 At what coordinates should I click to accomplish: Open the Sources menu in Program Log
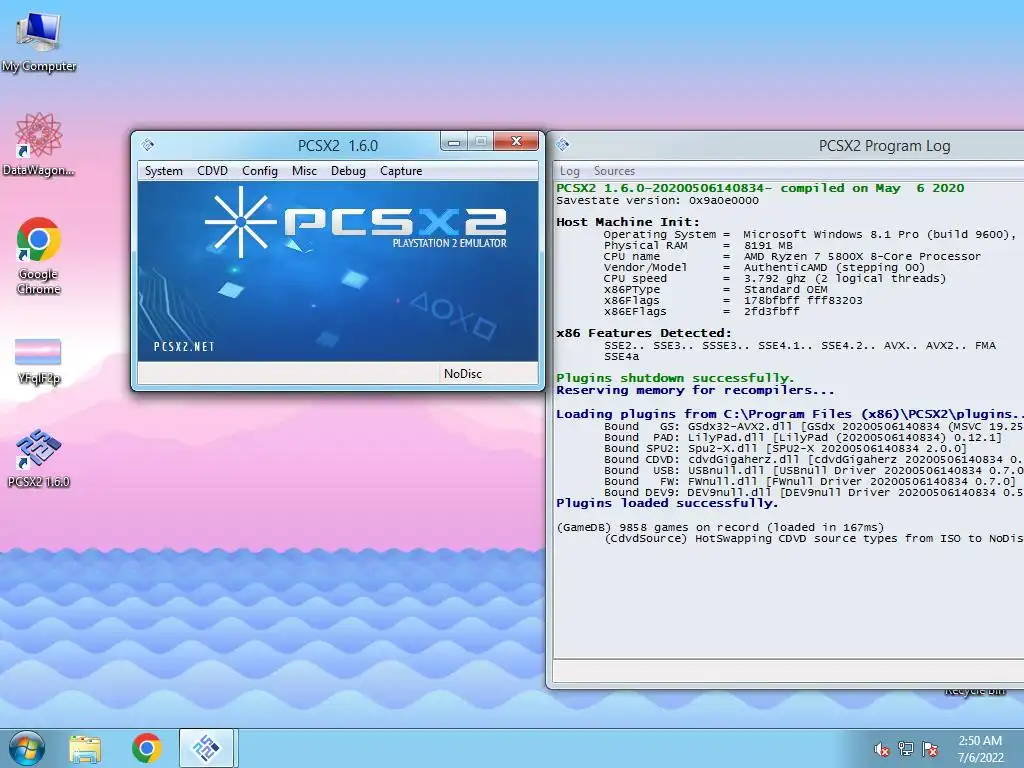614,171
